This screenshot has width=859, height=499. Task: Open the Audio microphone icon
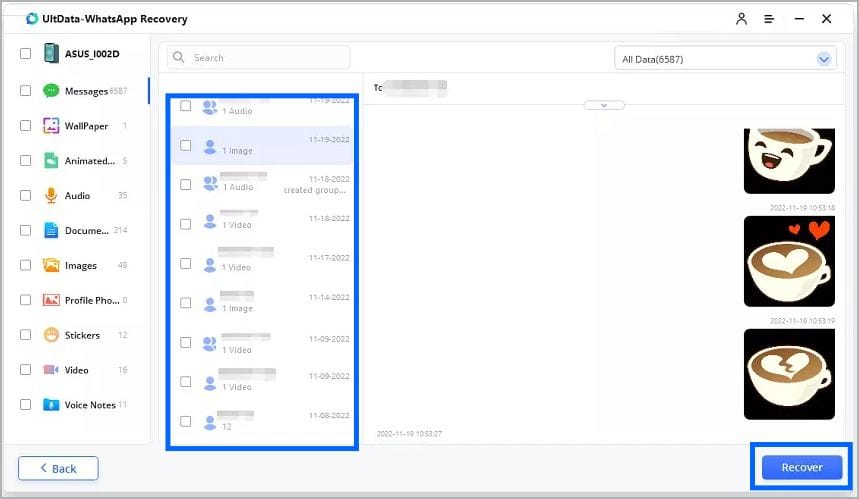click(x=51, y=196)
